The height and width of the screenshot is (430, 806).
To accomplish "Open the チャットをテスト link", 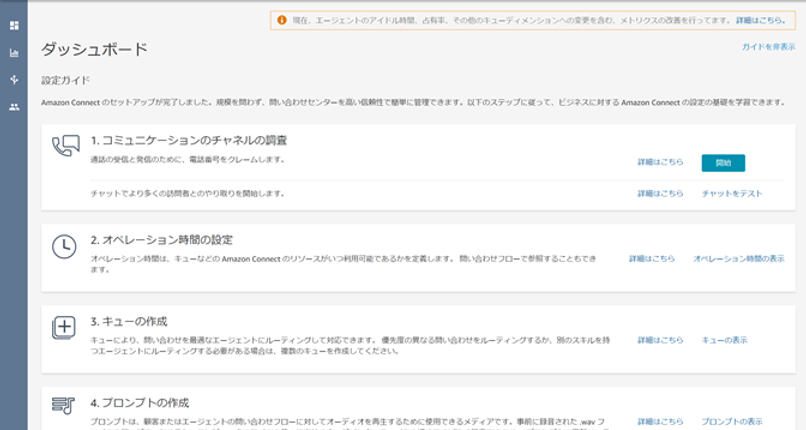I will click(x=732, y=193).
